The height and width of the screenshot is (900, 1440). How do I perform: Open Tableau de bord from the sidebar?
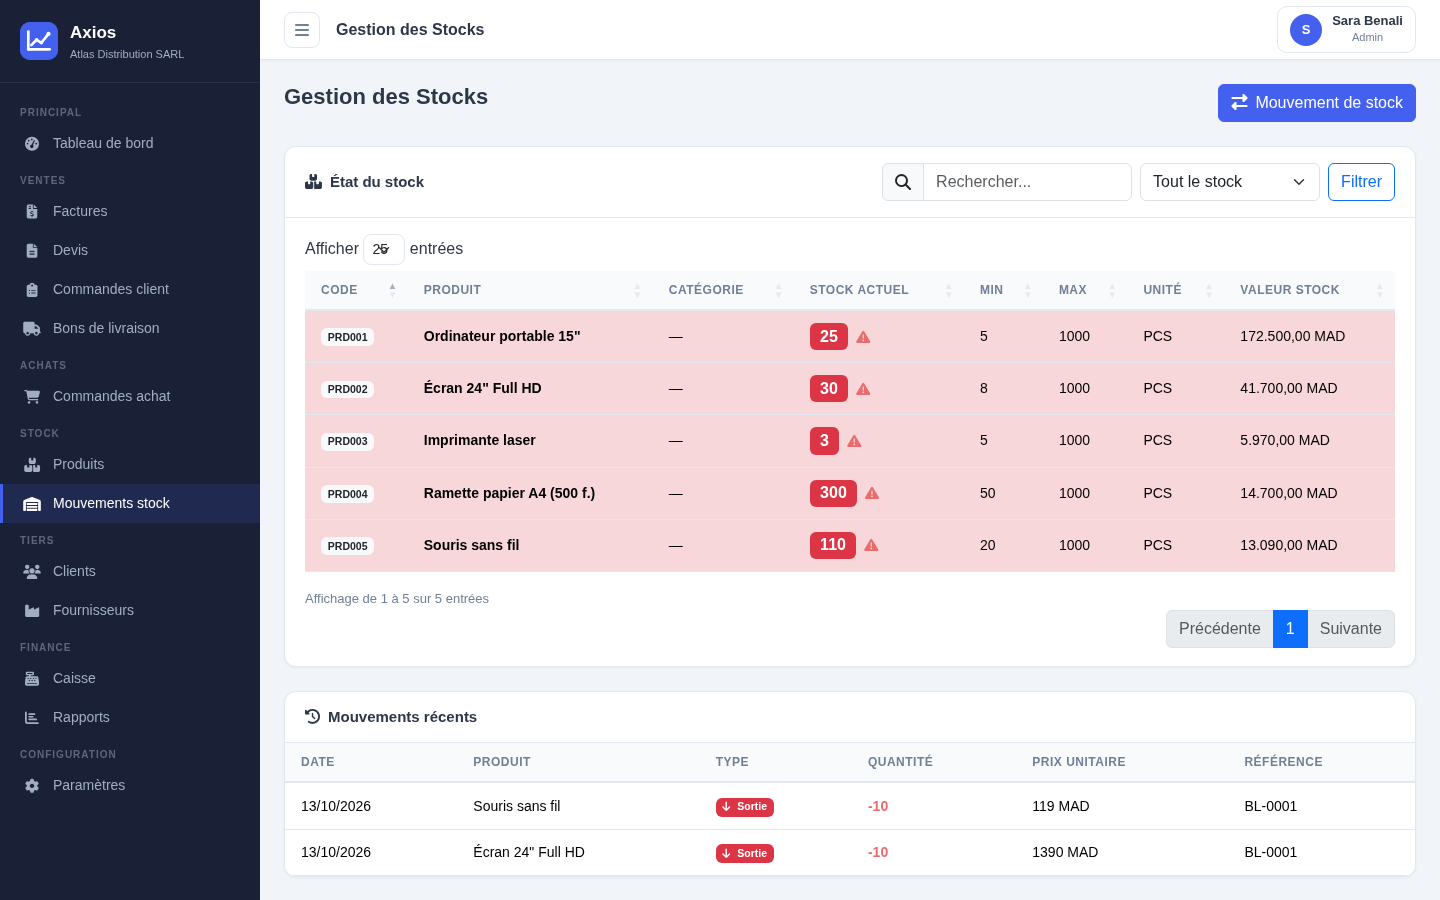point(130,143)
